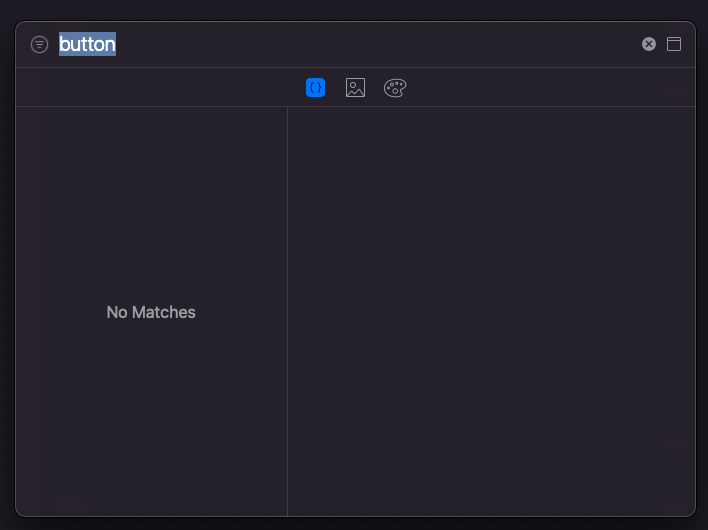Switch to the image media library tab
This screenshot has width=708, height=530.
pos(355,88)
